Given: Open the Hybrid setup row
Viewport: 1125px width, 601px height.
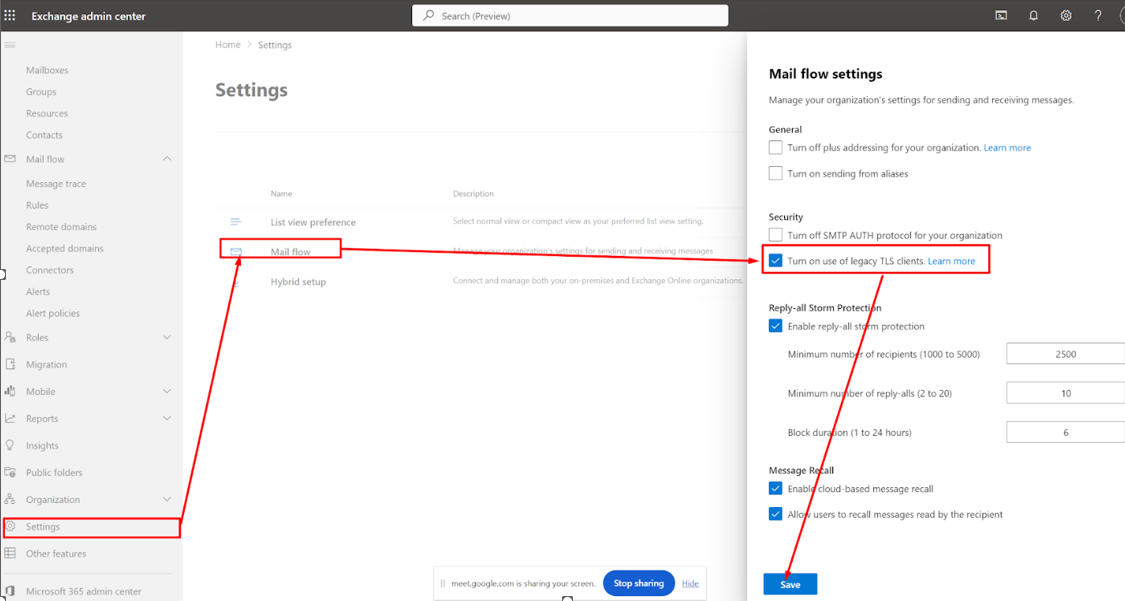Looking at the screenshot, I should [481, 281].
